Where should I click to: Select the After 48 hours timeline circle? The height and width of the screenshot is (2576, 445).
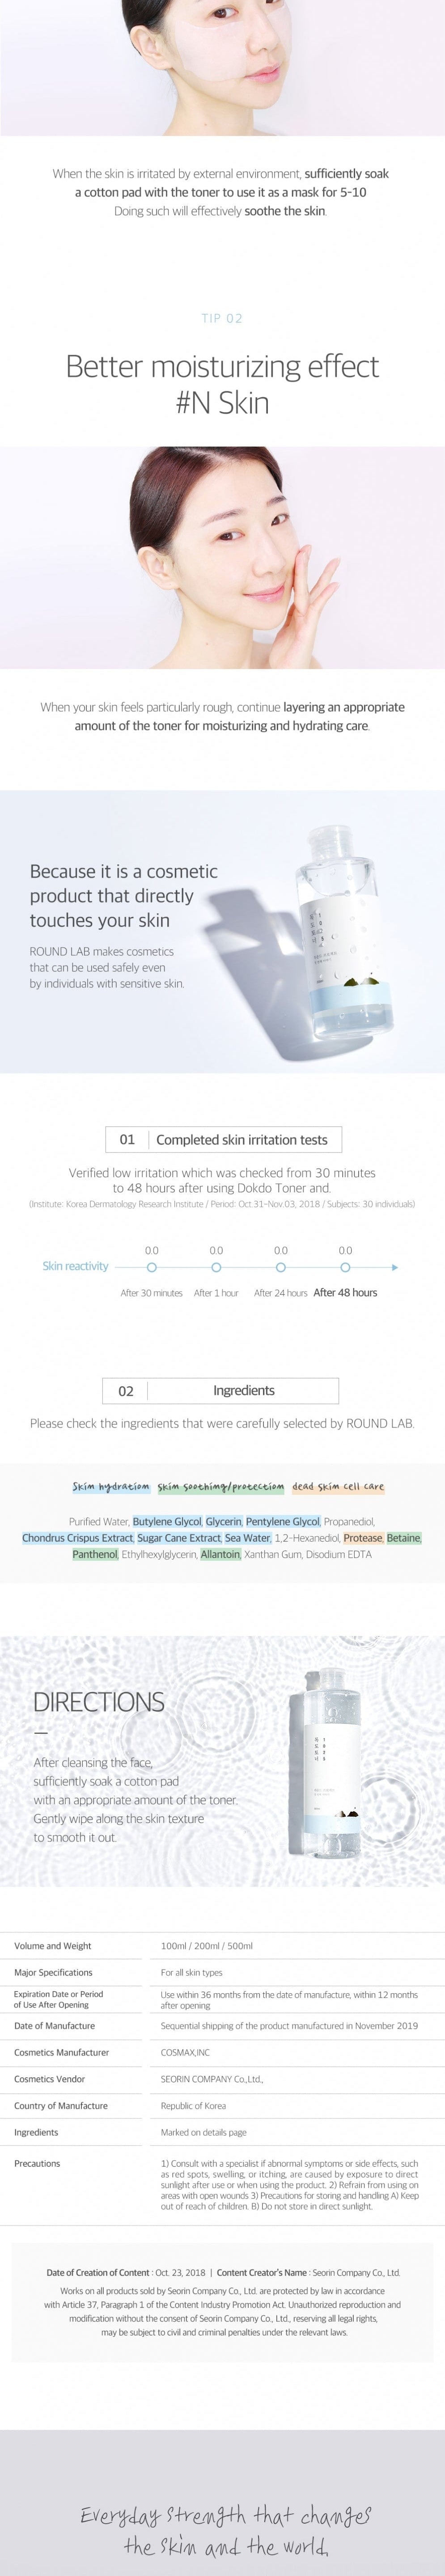[345, 1267]
